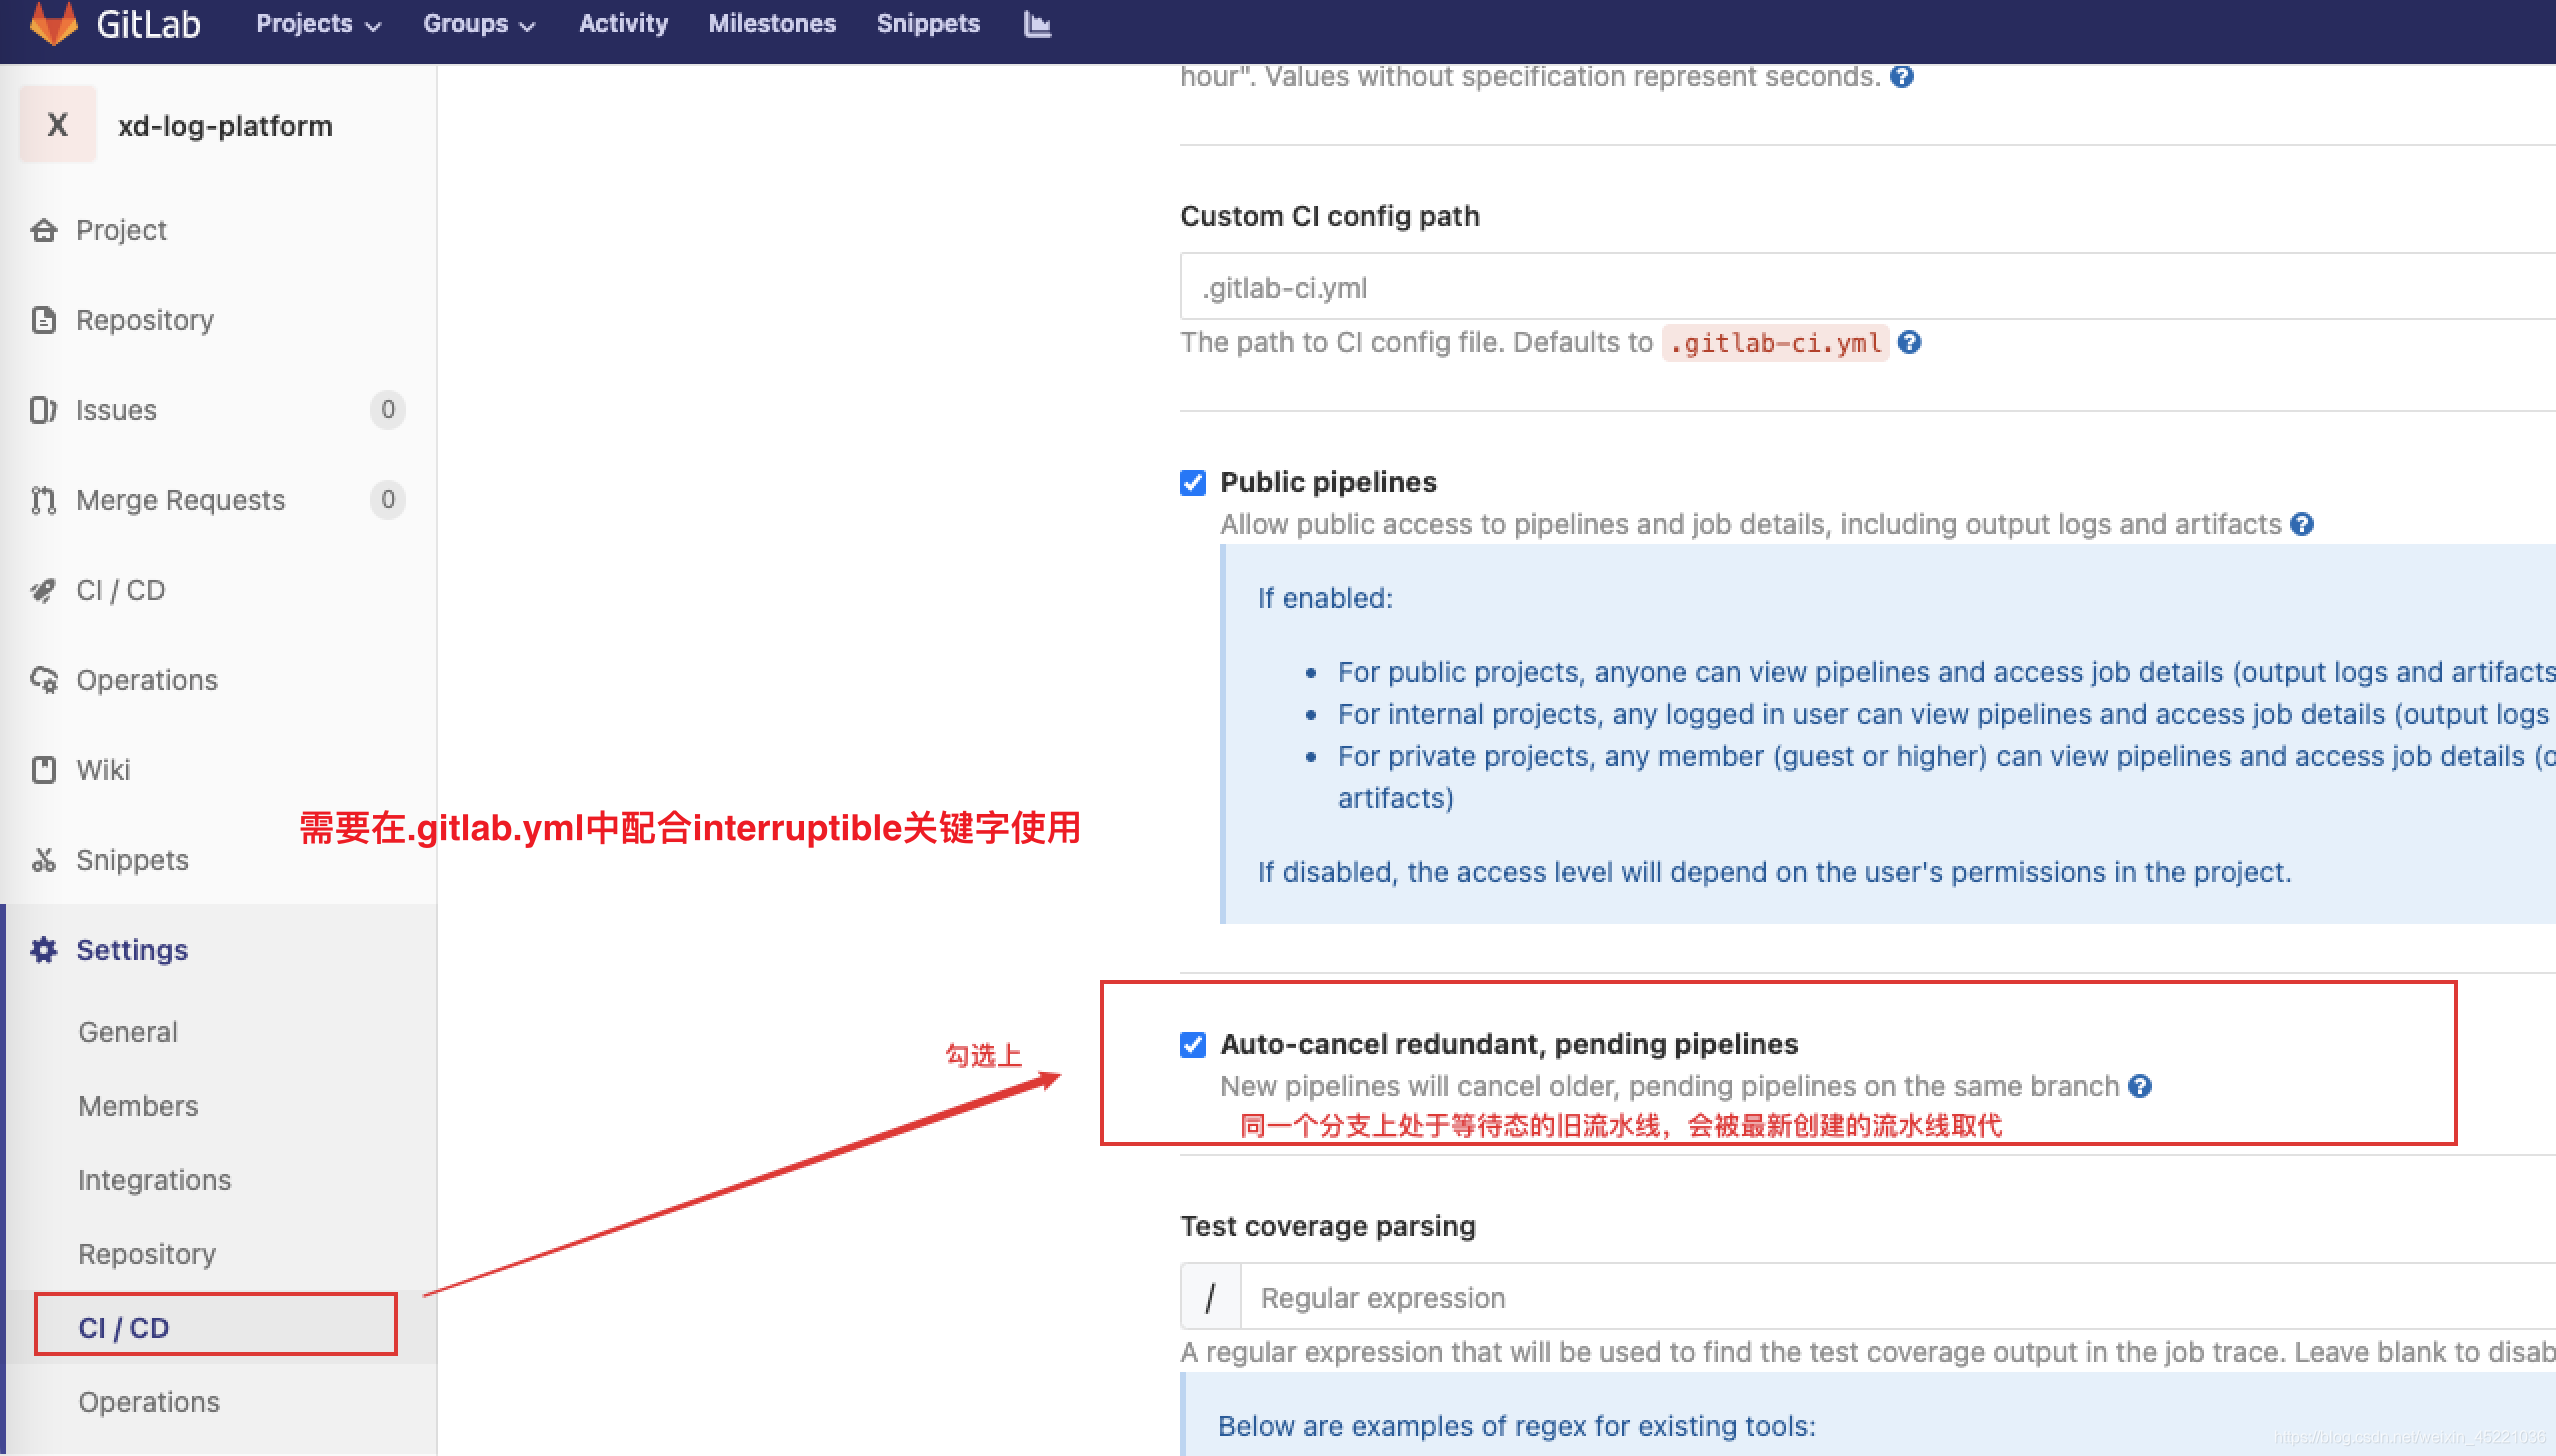This screenshot has height=1456, width=2556.
Task: Click the Merge Requests icon in sidebar
Action: point(43,500)
